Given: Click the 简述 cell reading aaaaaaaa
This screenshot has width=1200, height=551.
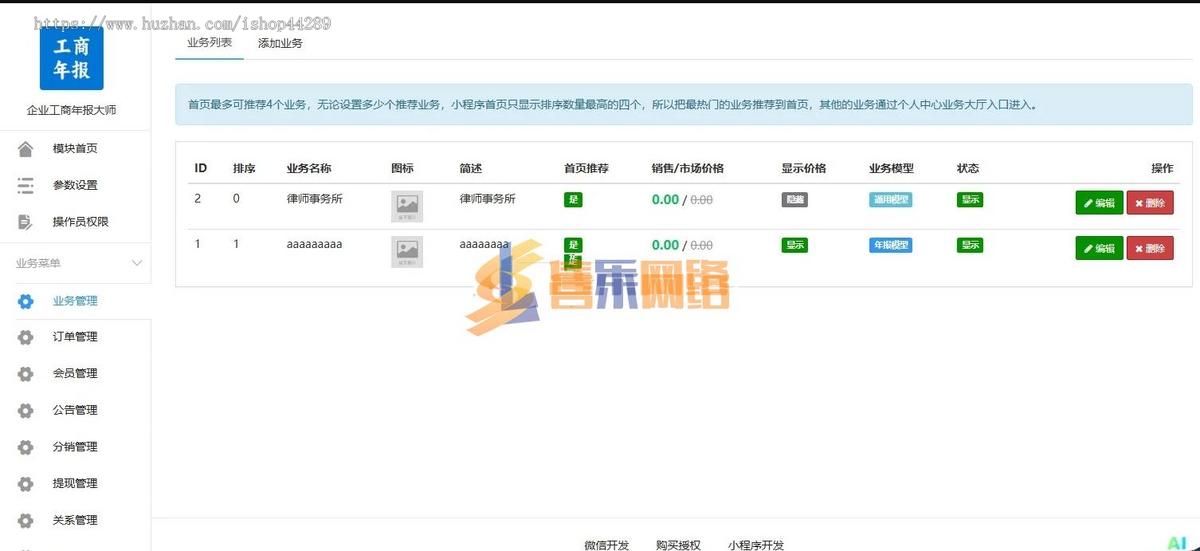Looking at the screenshot, I should tap(484, 244).
